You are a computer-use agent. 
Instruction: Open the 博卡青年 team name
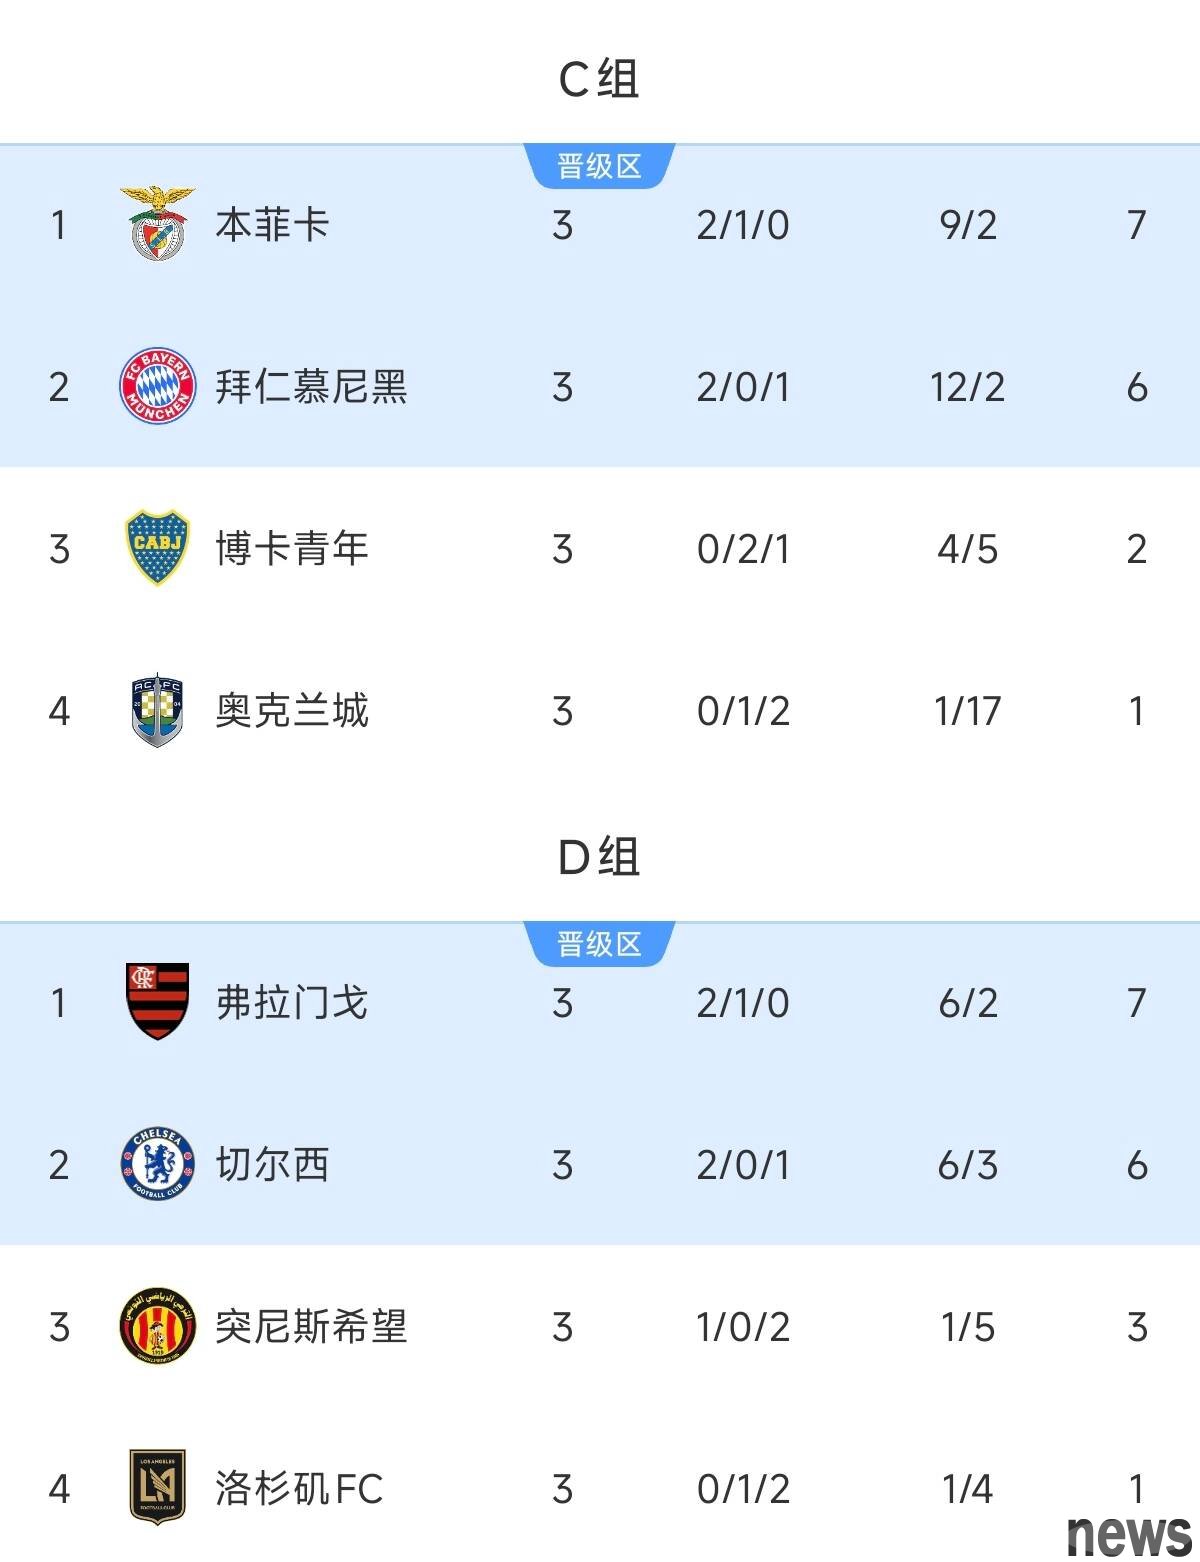[292, 548]
